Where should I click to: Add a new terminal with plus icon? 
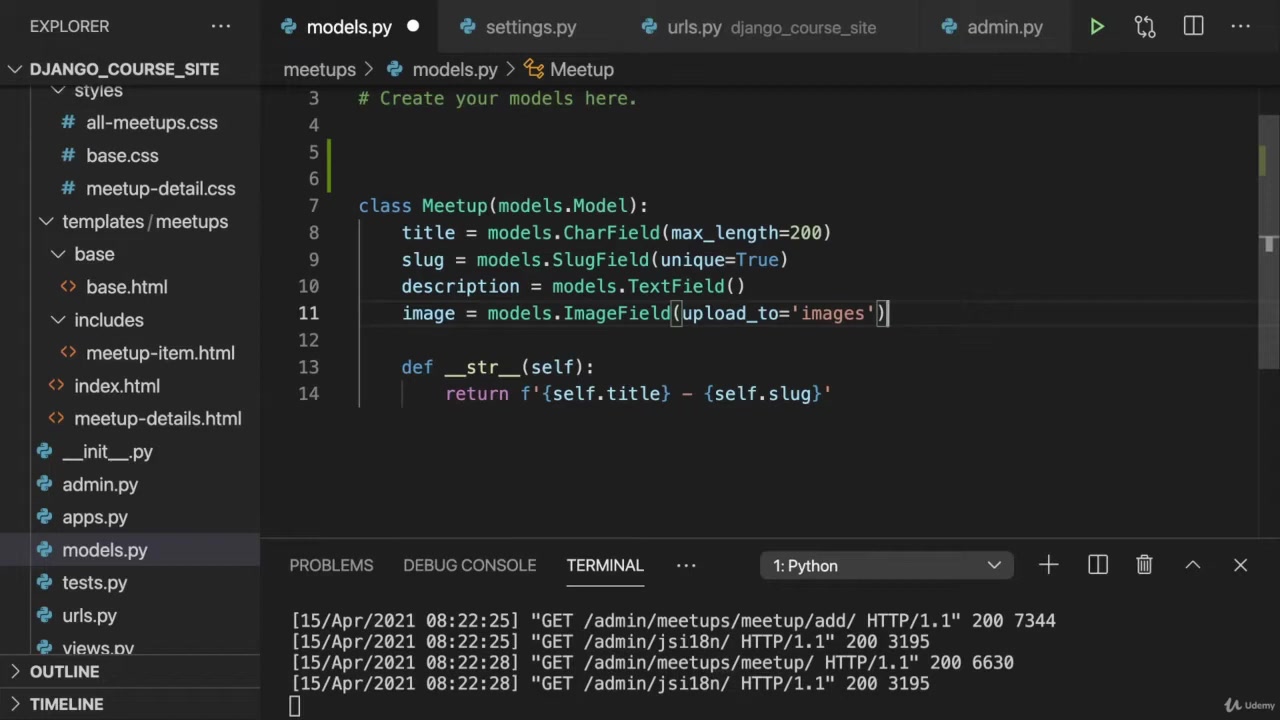[1048, 565]
